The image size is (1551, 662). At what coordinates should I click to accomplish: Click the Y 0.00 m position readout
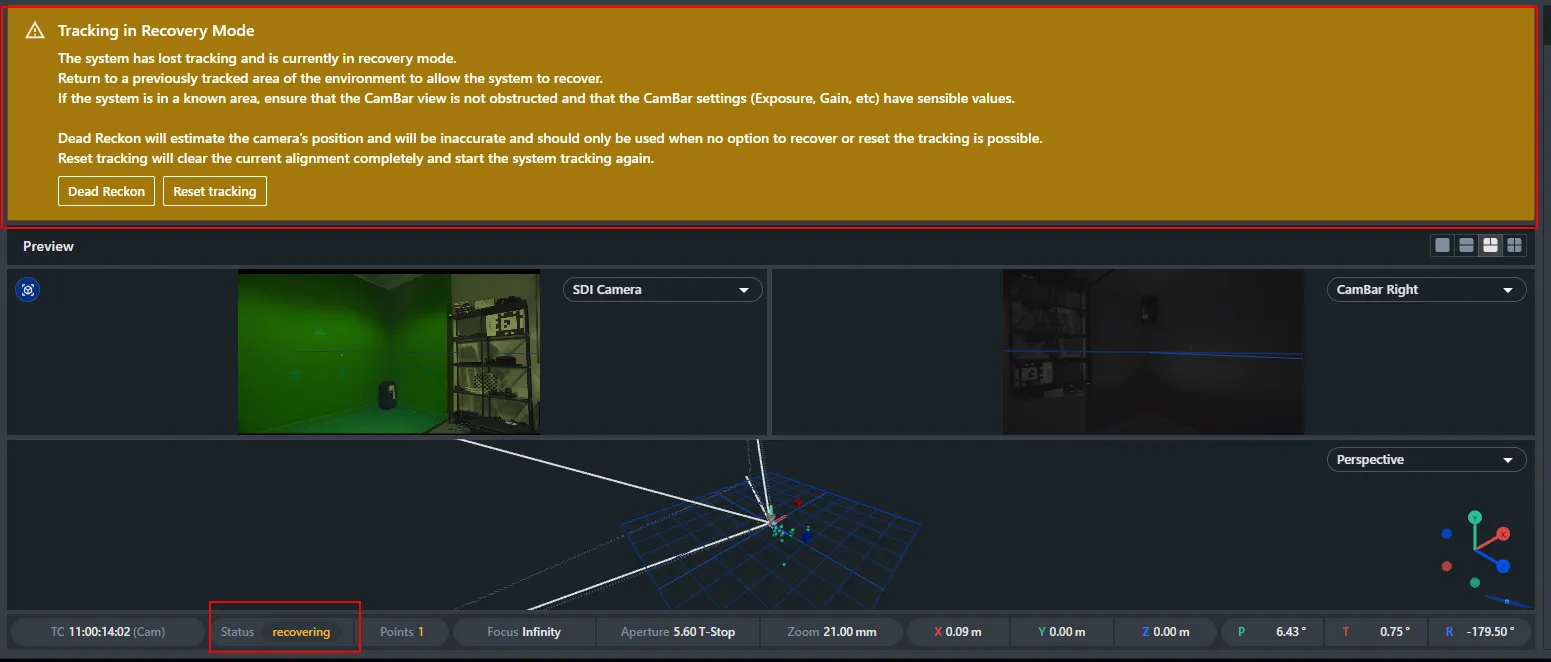point(1062,632)
